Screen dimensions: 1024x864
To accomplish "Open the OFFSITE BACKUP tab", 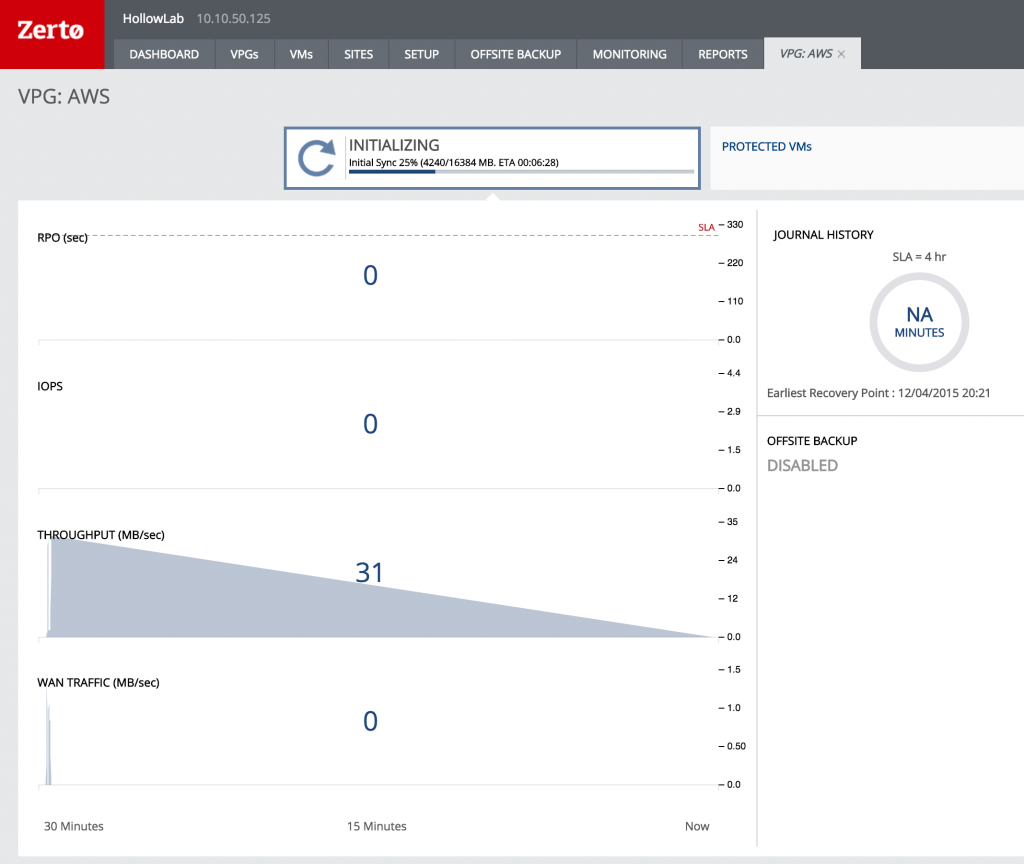I will click(x=516, y=54).
